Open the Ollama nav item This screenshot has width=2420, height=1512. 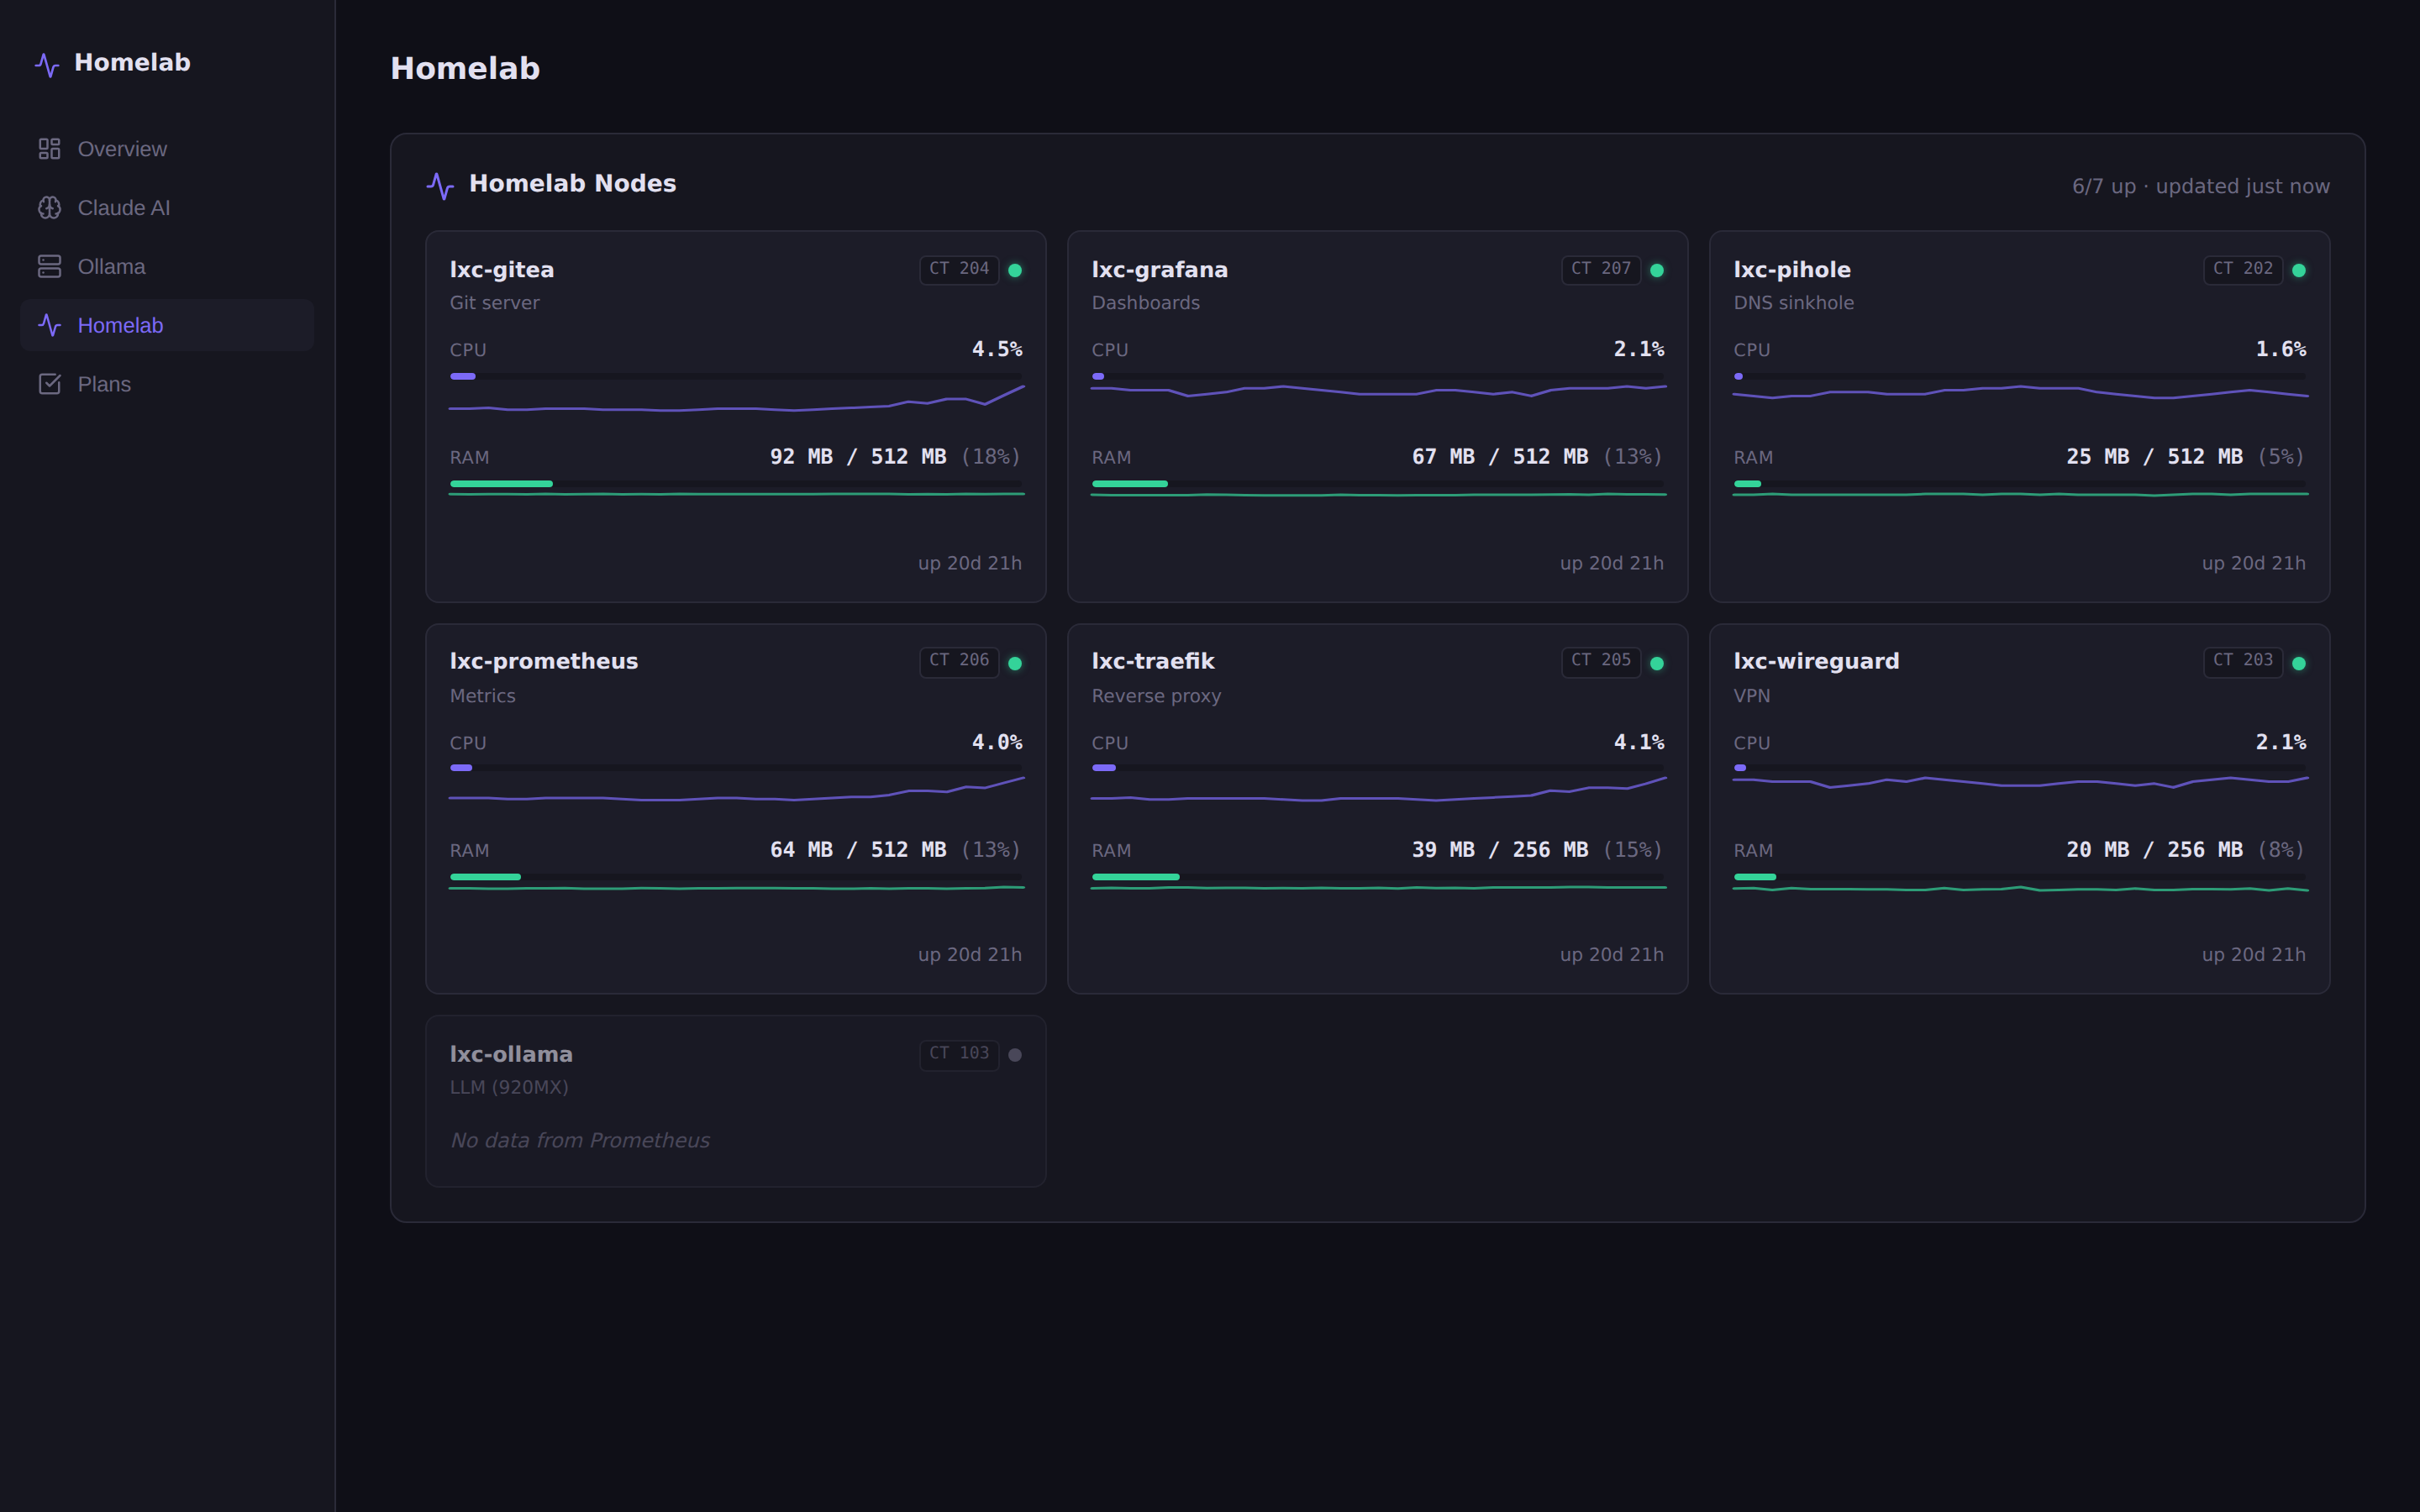[167, 266]
